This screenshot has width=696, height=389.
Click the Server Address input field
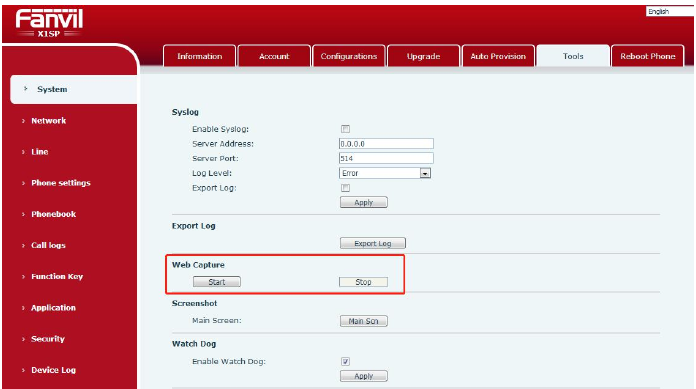(386, 144)
